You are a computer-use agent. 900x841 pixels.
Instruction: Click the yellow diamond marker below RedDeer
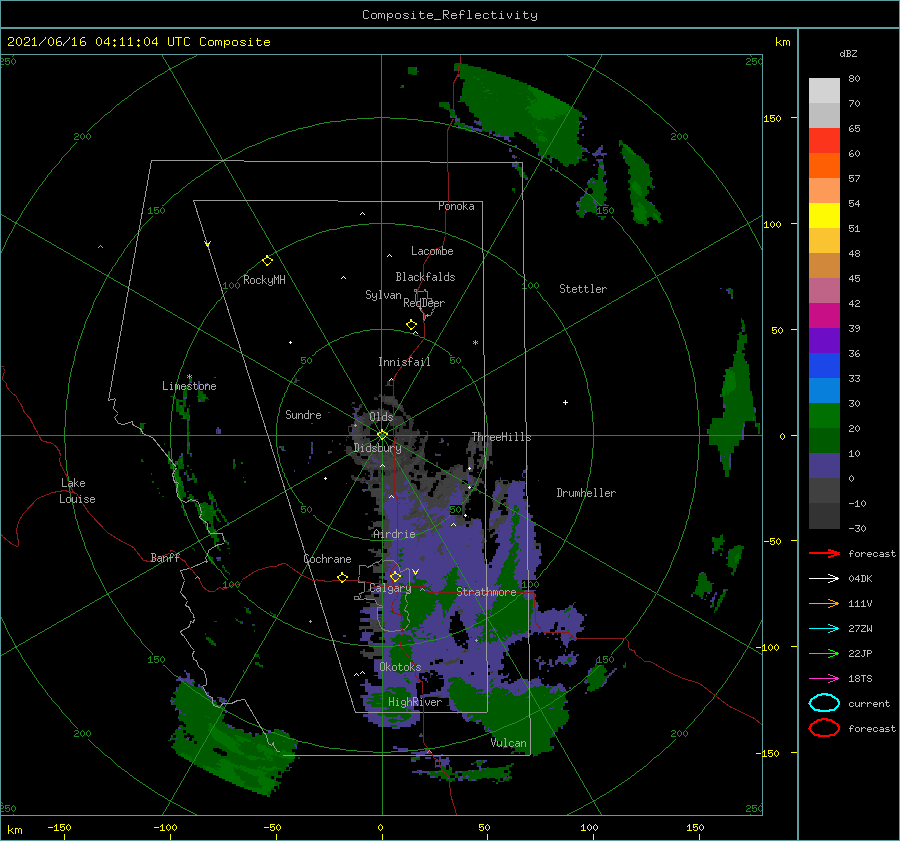coord(411,325)
